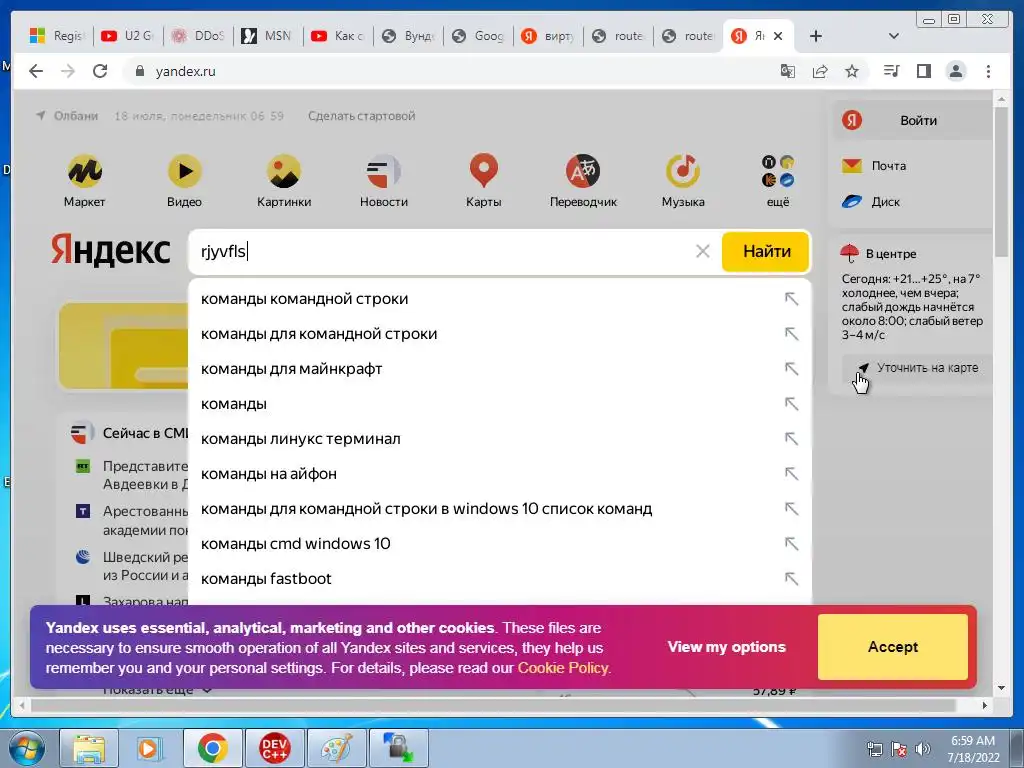Click the horizontal scrollbar right arrow
Image resolution: width=1024 pixels, height=768 pixels.
pos(985,705)
